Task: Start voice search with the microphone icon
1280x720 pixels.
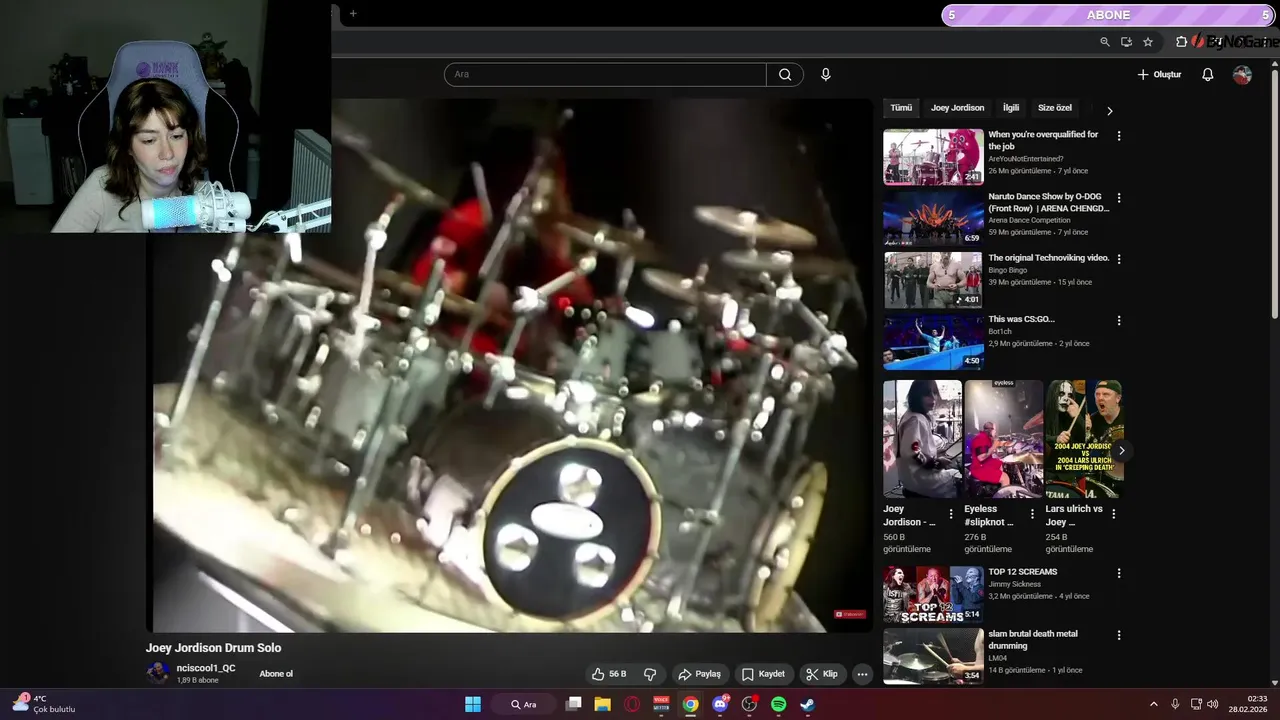Action: coord(825,74)
